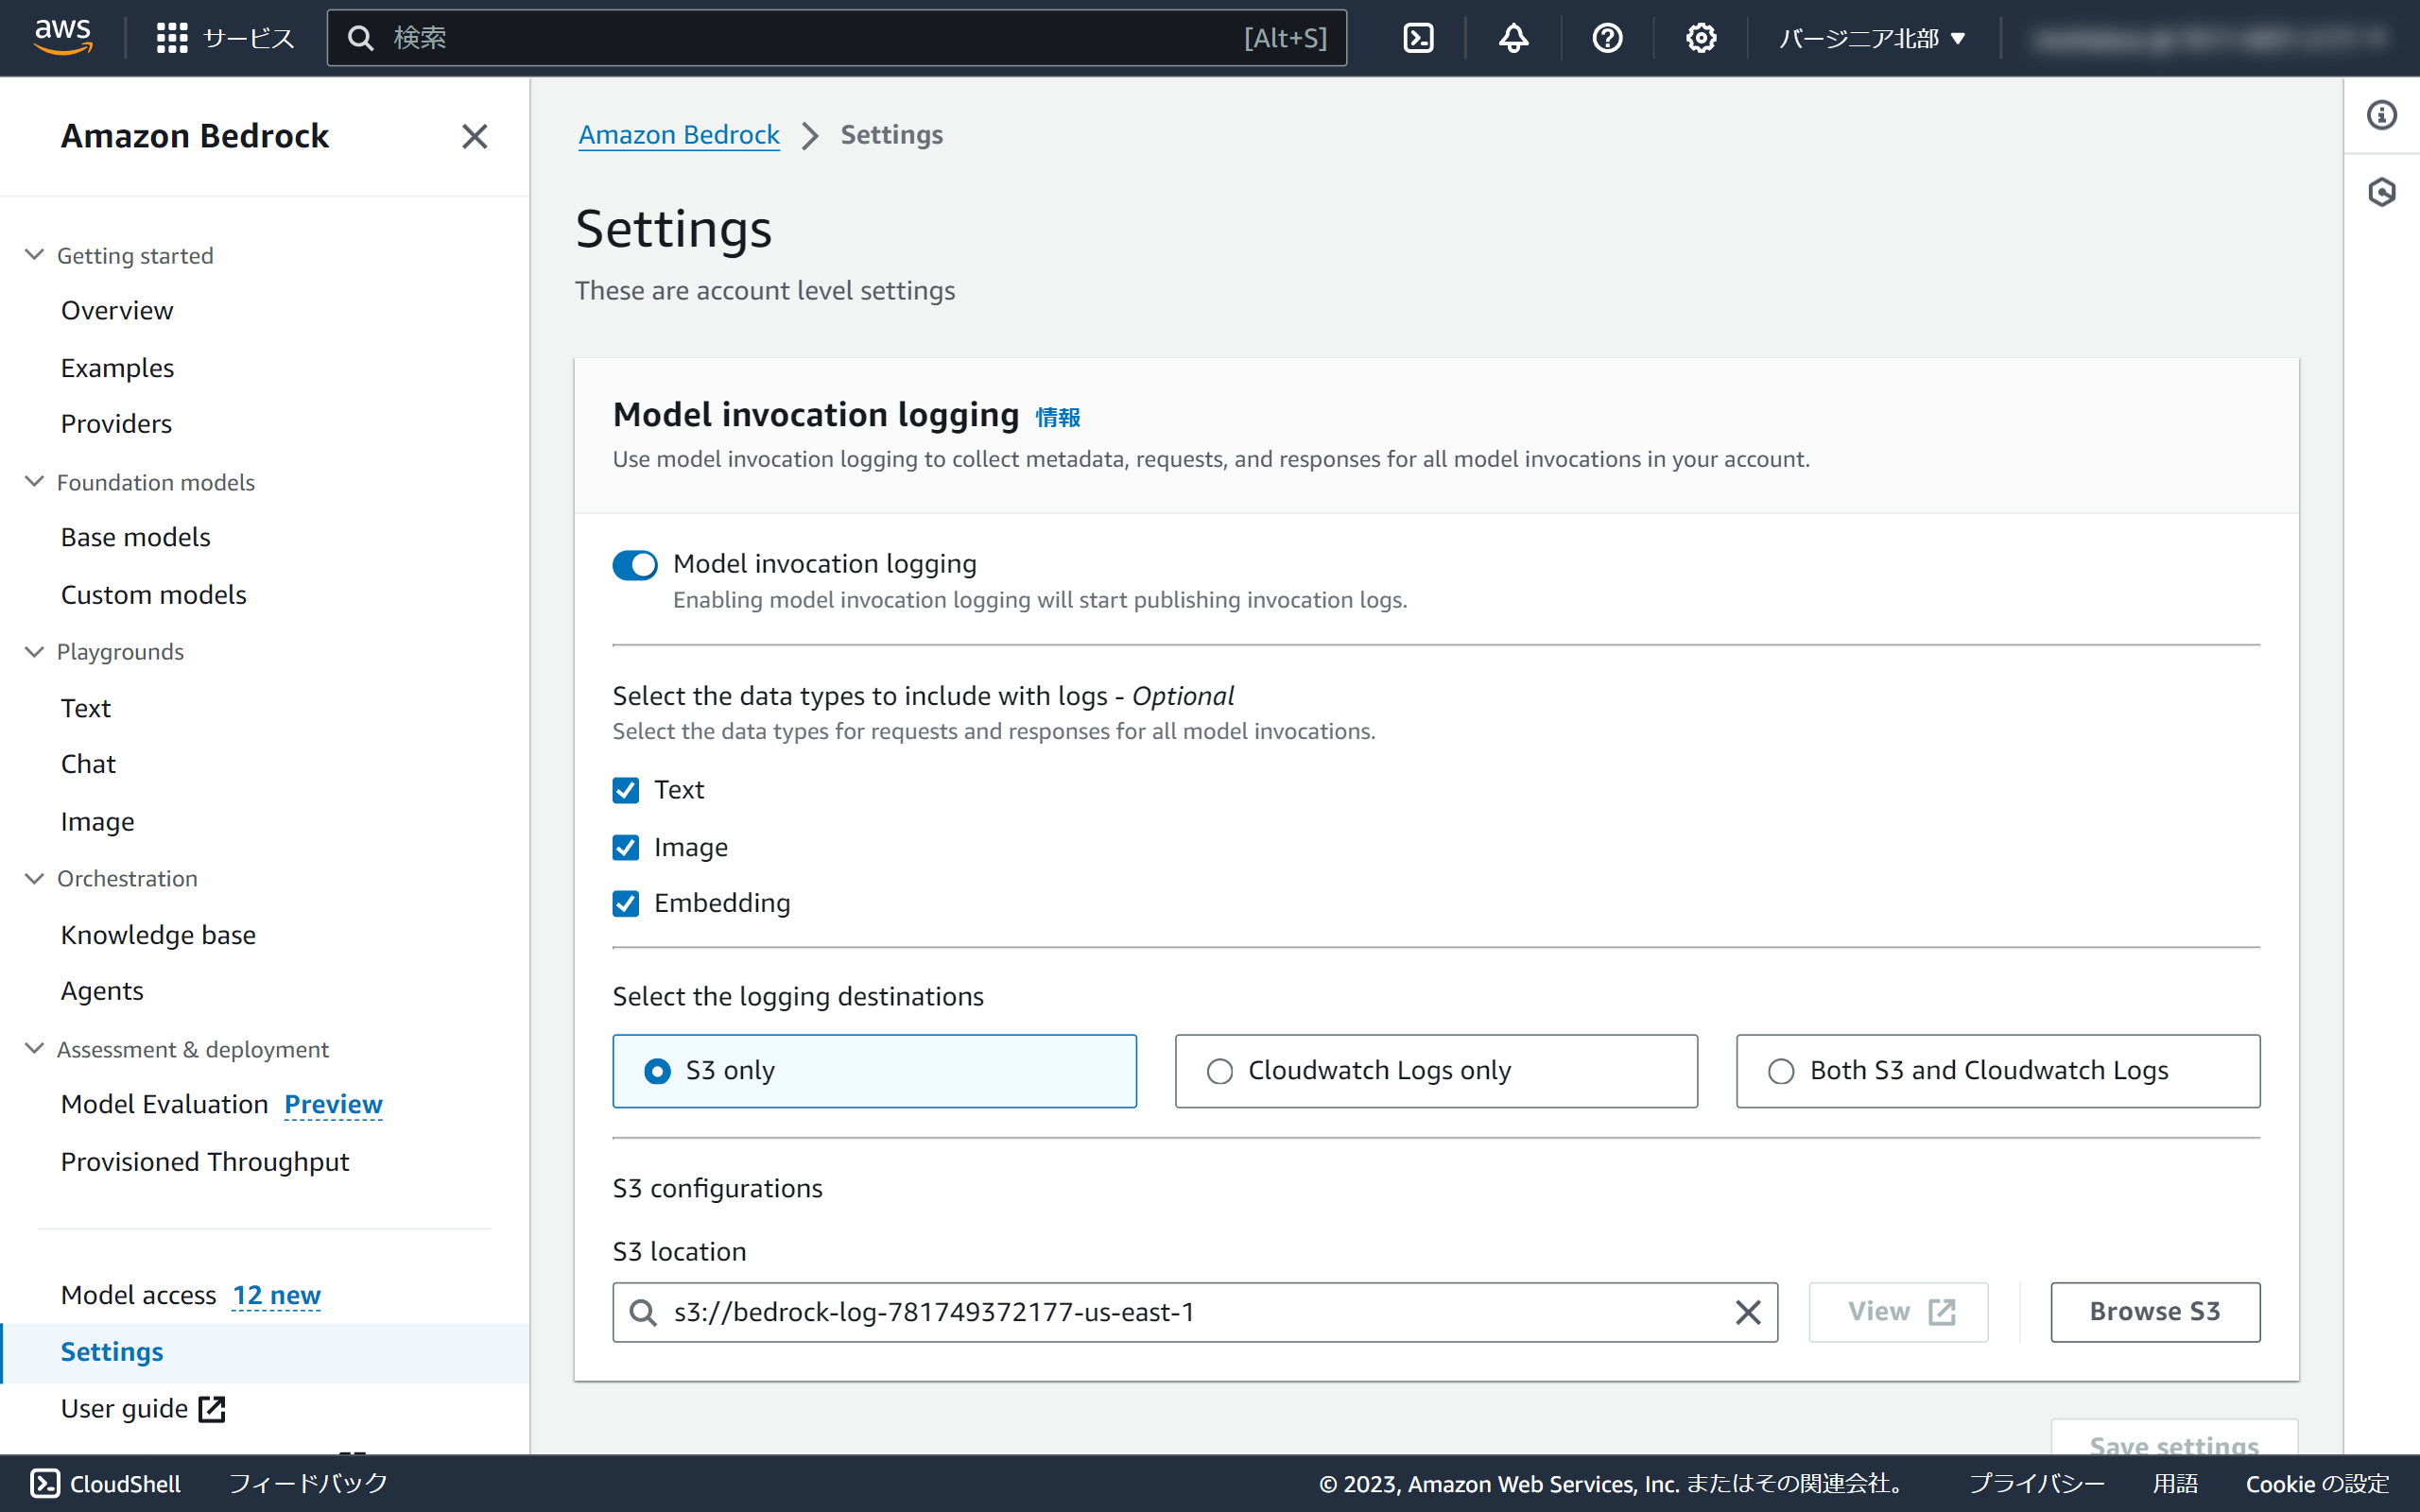Open the info panel icon on right edge
This screenshot has height=1512, width=2420.
[x=2381, y=115]
